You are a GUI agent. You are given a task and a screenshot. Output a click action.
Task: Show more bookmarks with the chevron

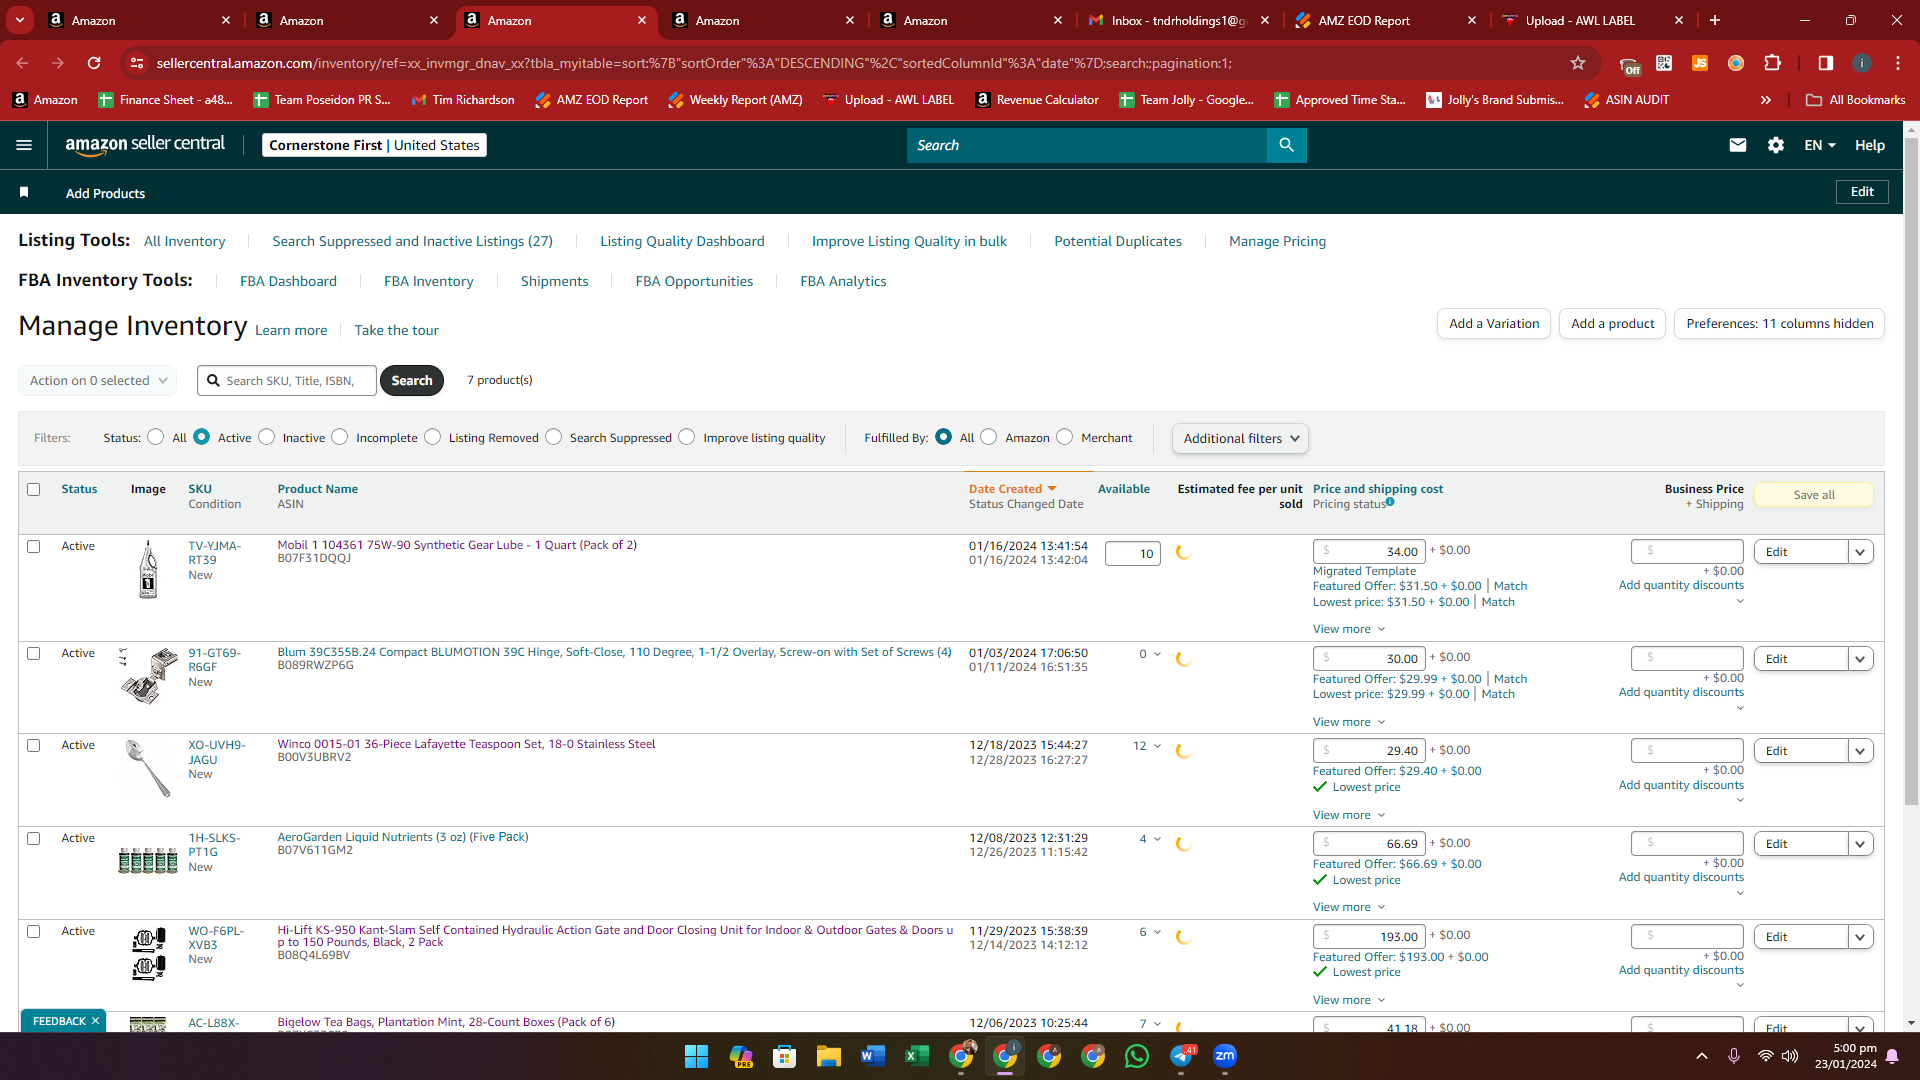coord(1766,100)
